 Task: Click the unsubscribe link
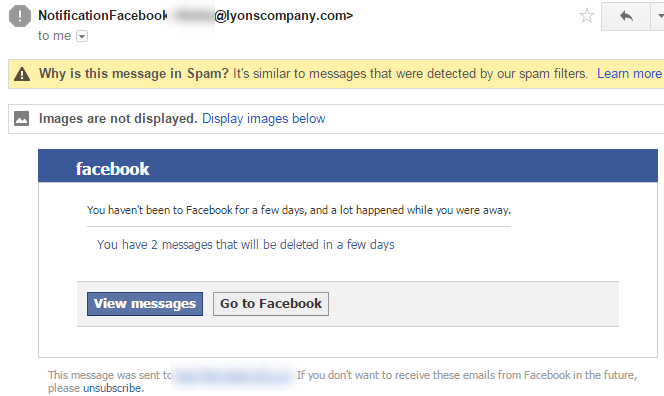[x=112, y=388]
